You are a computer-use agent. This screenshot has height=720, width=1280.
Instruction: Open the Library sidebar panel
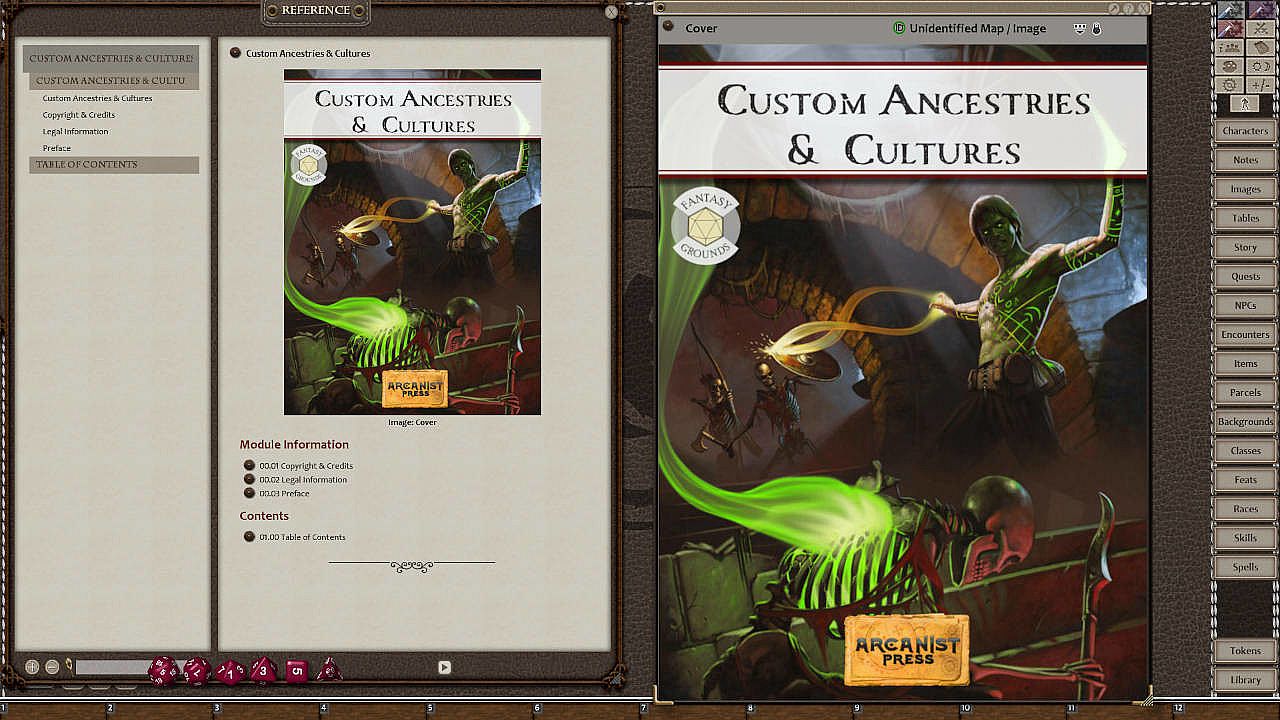1245,679
